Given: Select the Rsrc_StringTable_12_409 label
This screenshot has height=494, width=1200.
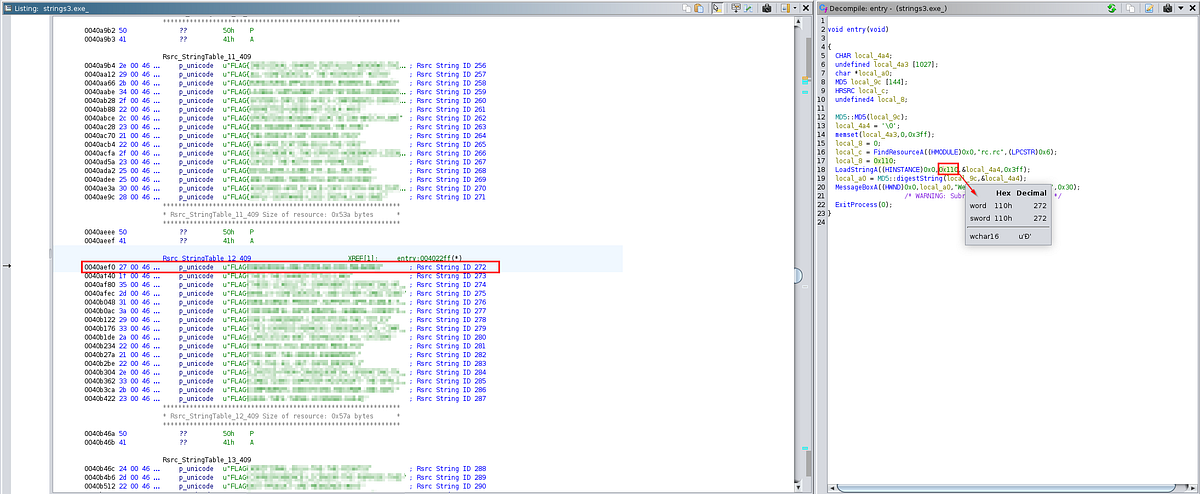Looking at the screenshot, I should (206, 259).
